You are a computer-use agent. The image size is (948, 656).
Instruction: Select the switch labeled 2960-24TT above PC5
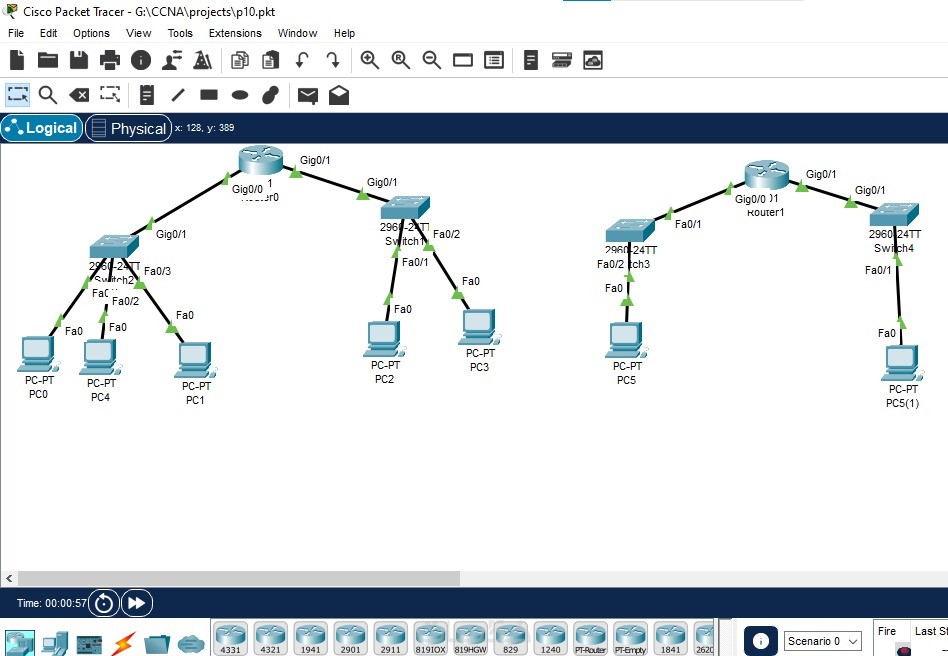pos(630,231)
